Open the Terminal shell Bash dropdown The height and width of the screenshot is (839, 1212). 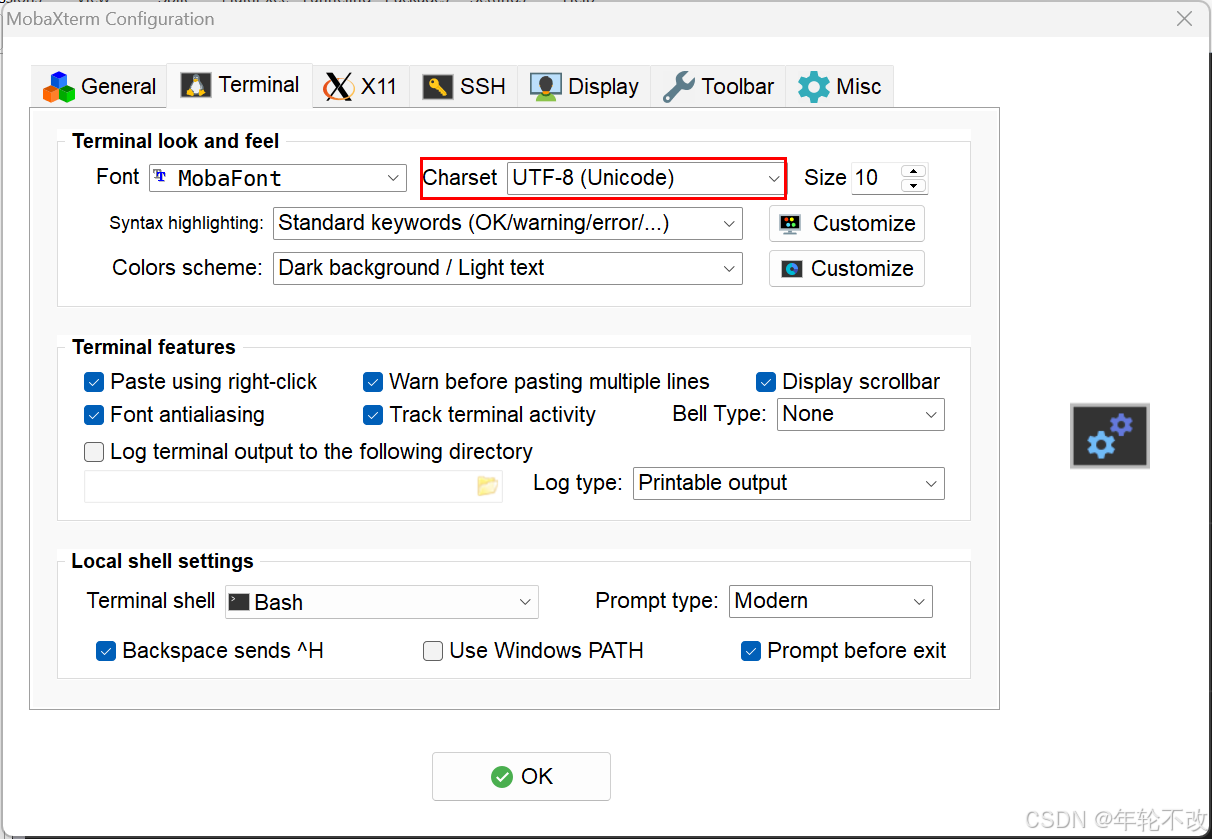(x=382, y=602)
